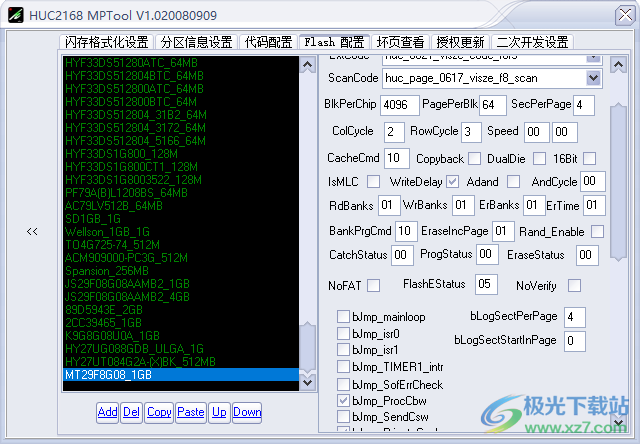The image size is (640, 444).
Task: Check bJmp_mainloop option
Action: point(343,316)
